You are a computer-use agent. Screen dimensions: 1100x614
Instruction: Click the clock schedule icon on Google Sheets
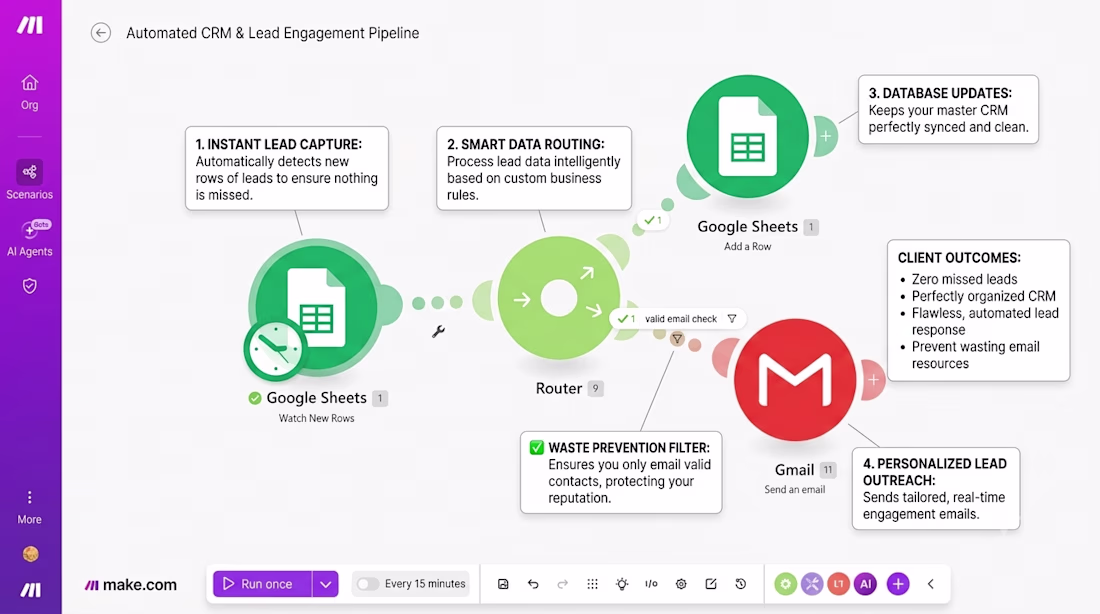[x=274, y=349]
